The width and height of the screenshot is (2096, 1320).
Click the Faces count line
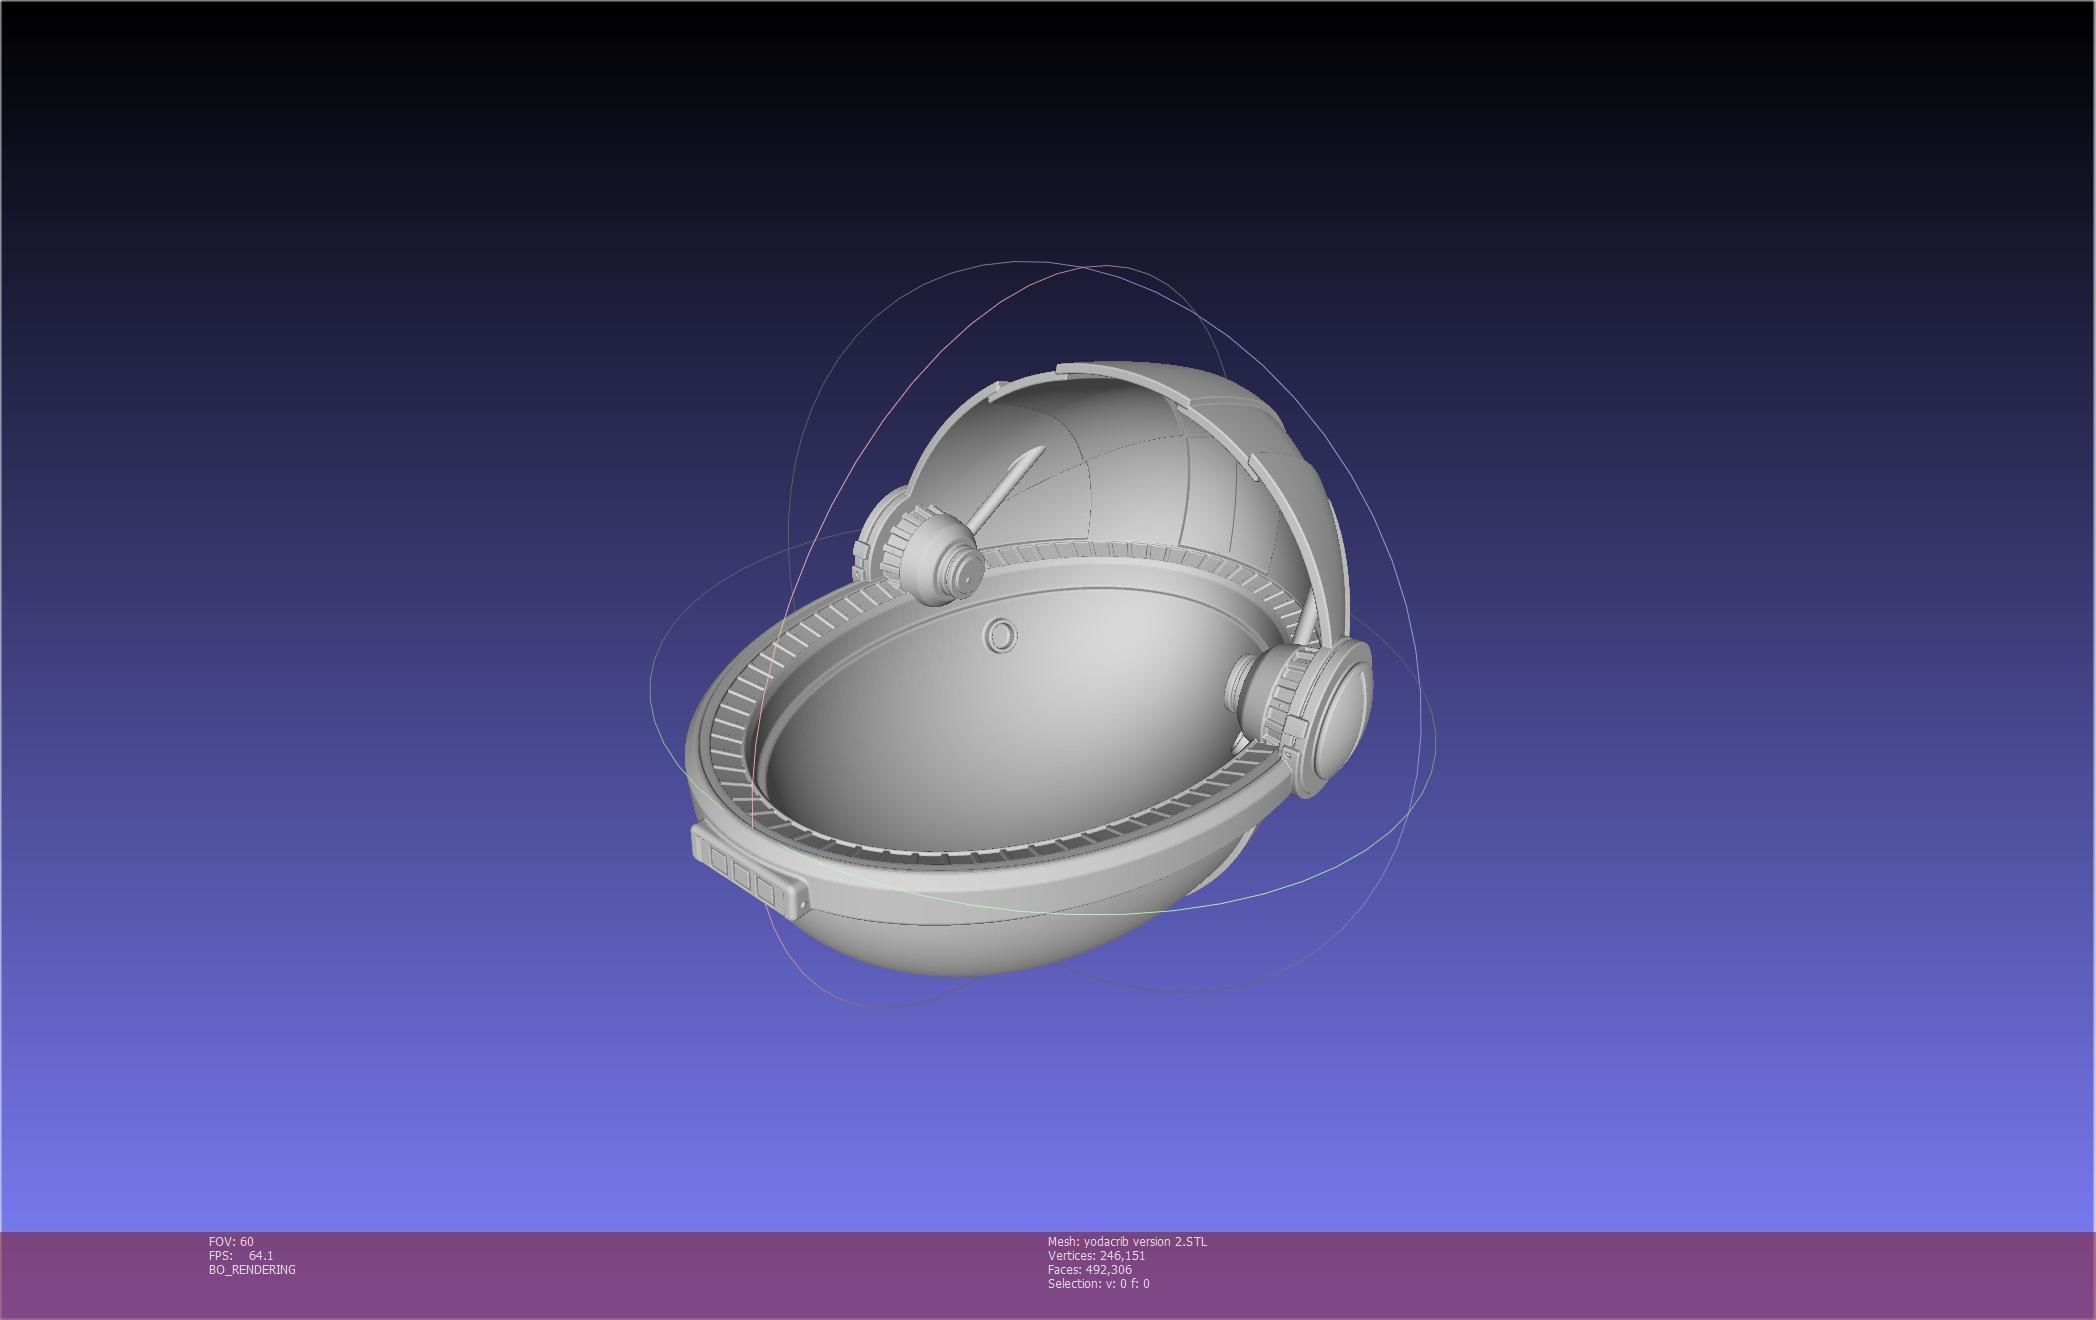[x=1089, y=1269]
